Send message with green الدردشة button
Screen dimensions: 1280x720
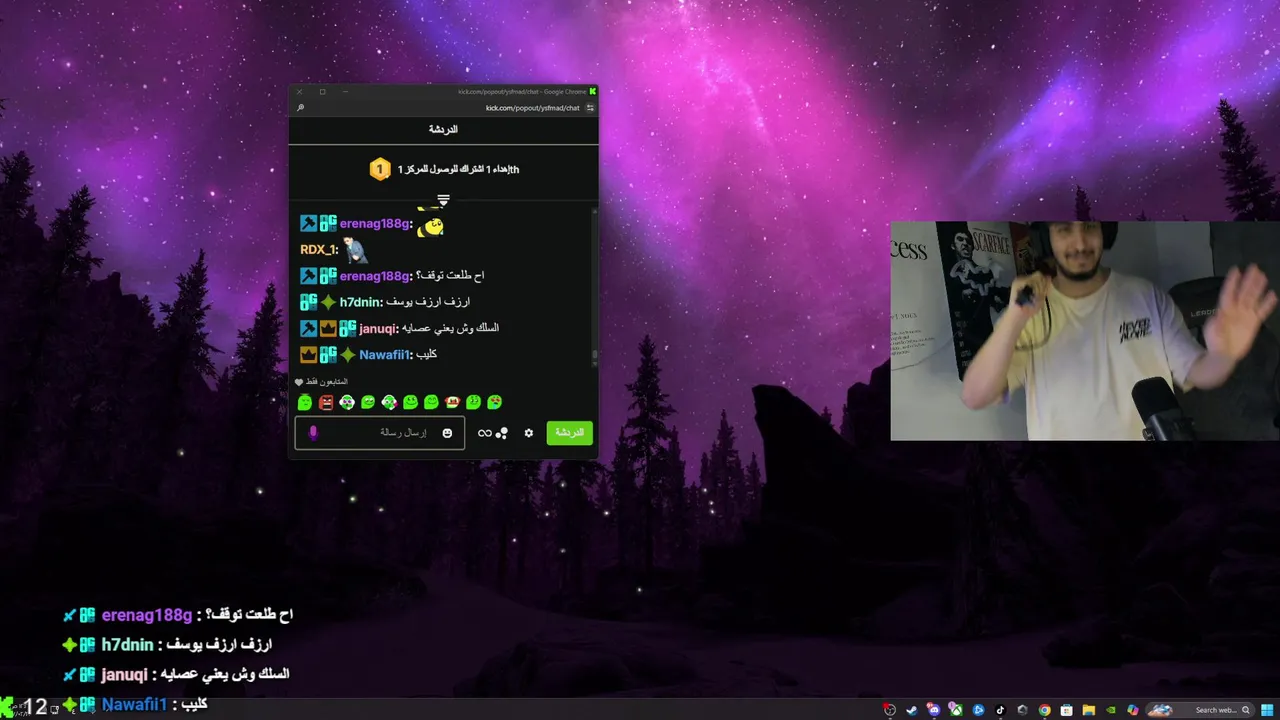pyautogui.click(x=569, y=433)
